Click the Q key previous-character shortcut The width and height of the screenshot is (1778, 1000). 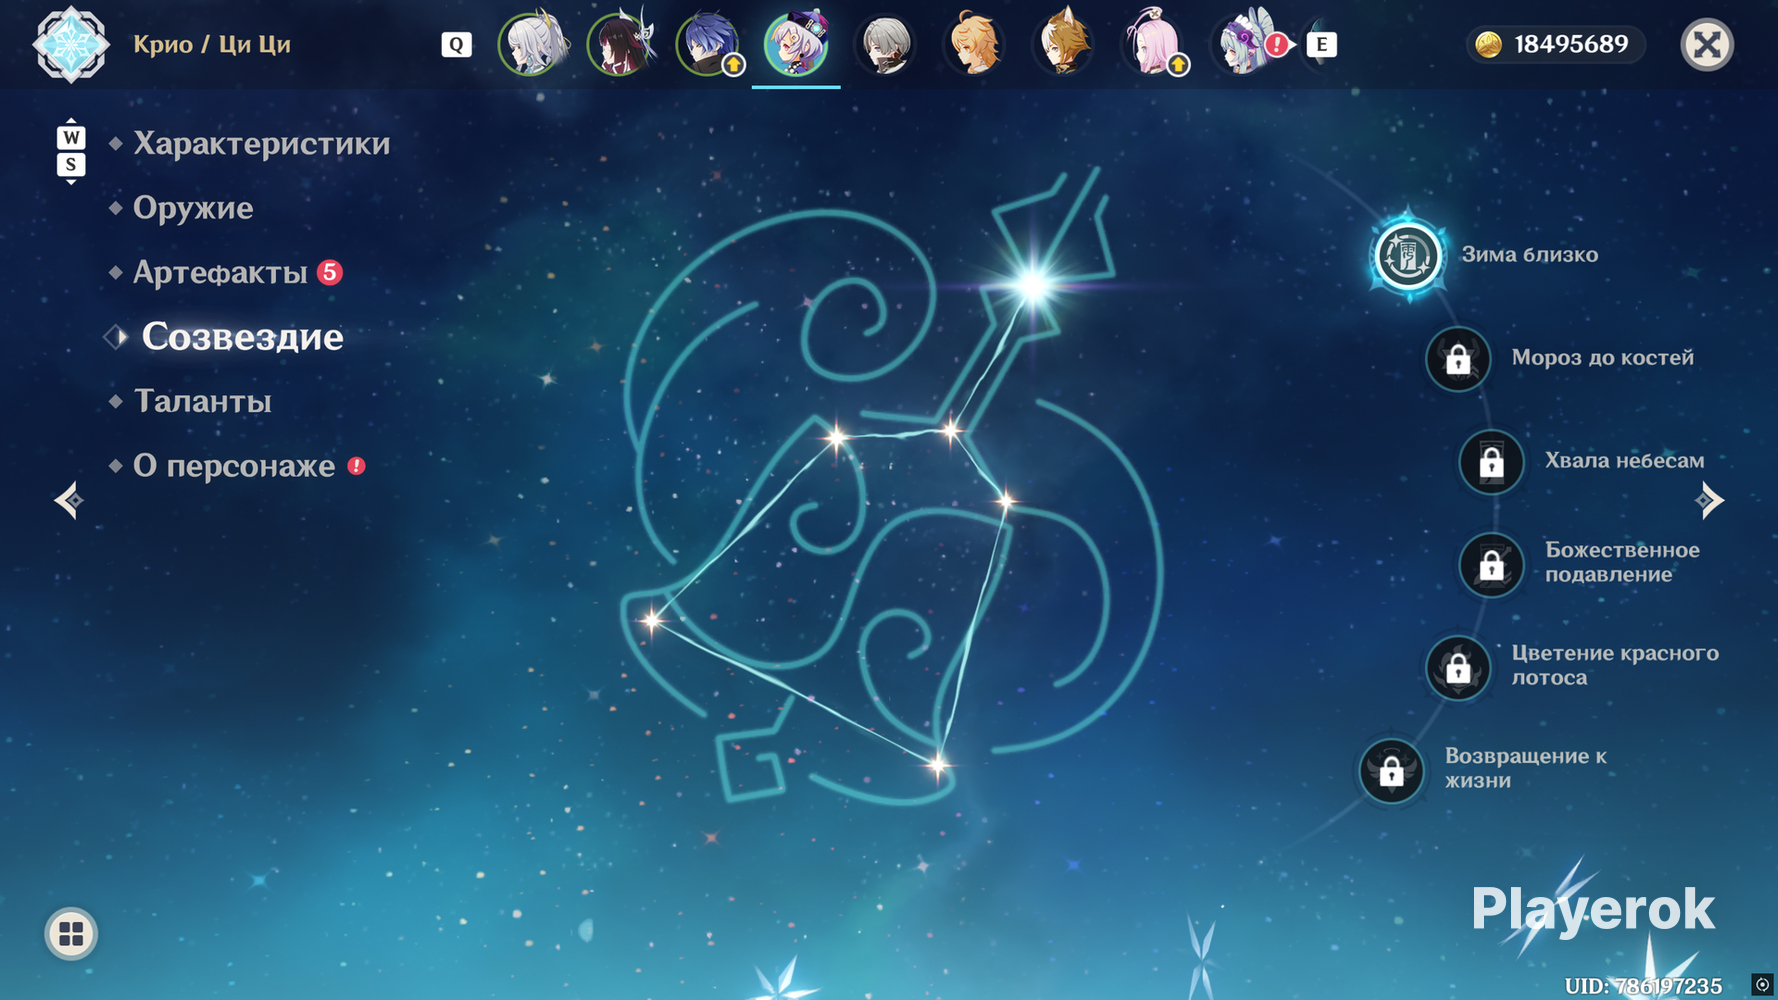(456, 45)
